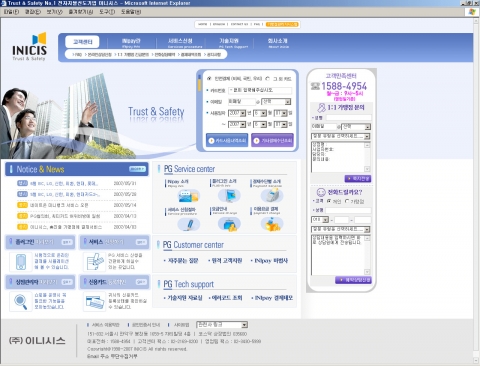Click the blue badge on the 05/28 notice
Image resolution: width=480 pixels, height=366 pixels.
(x=22, y=194)
